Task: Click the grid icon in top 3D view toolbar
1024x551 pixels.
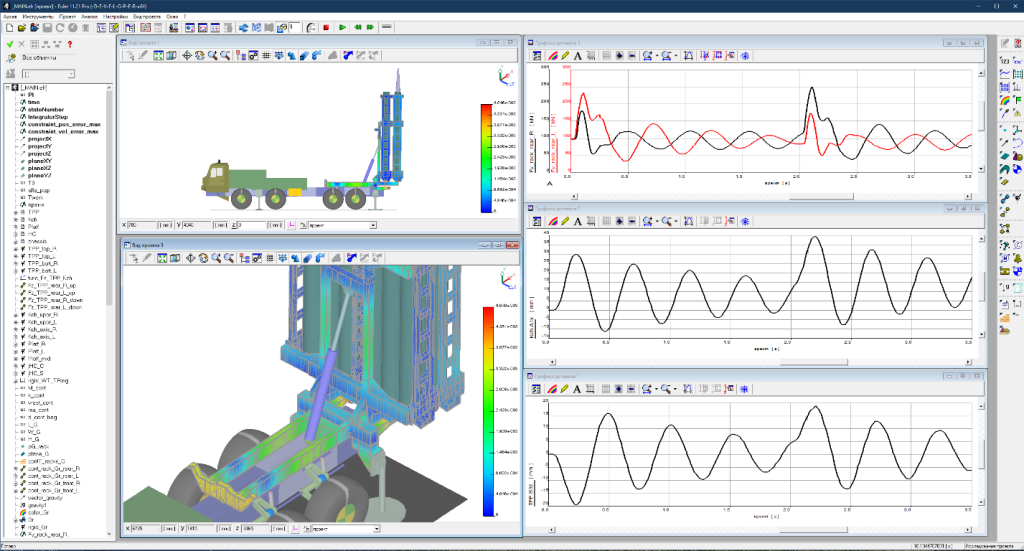Action: coord(266,55)
